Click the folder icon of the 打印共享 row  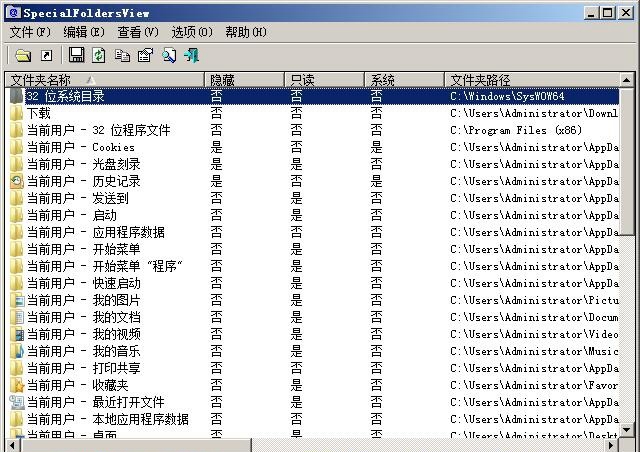[x=17, y=368]
